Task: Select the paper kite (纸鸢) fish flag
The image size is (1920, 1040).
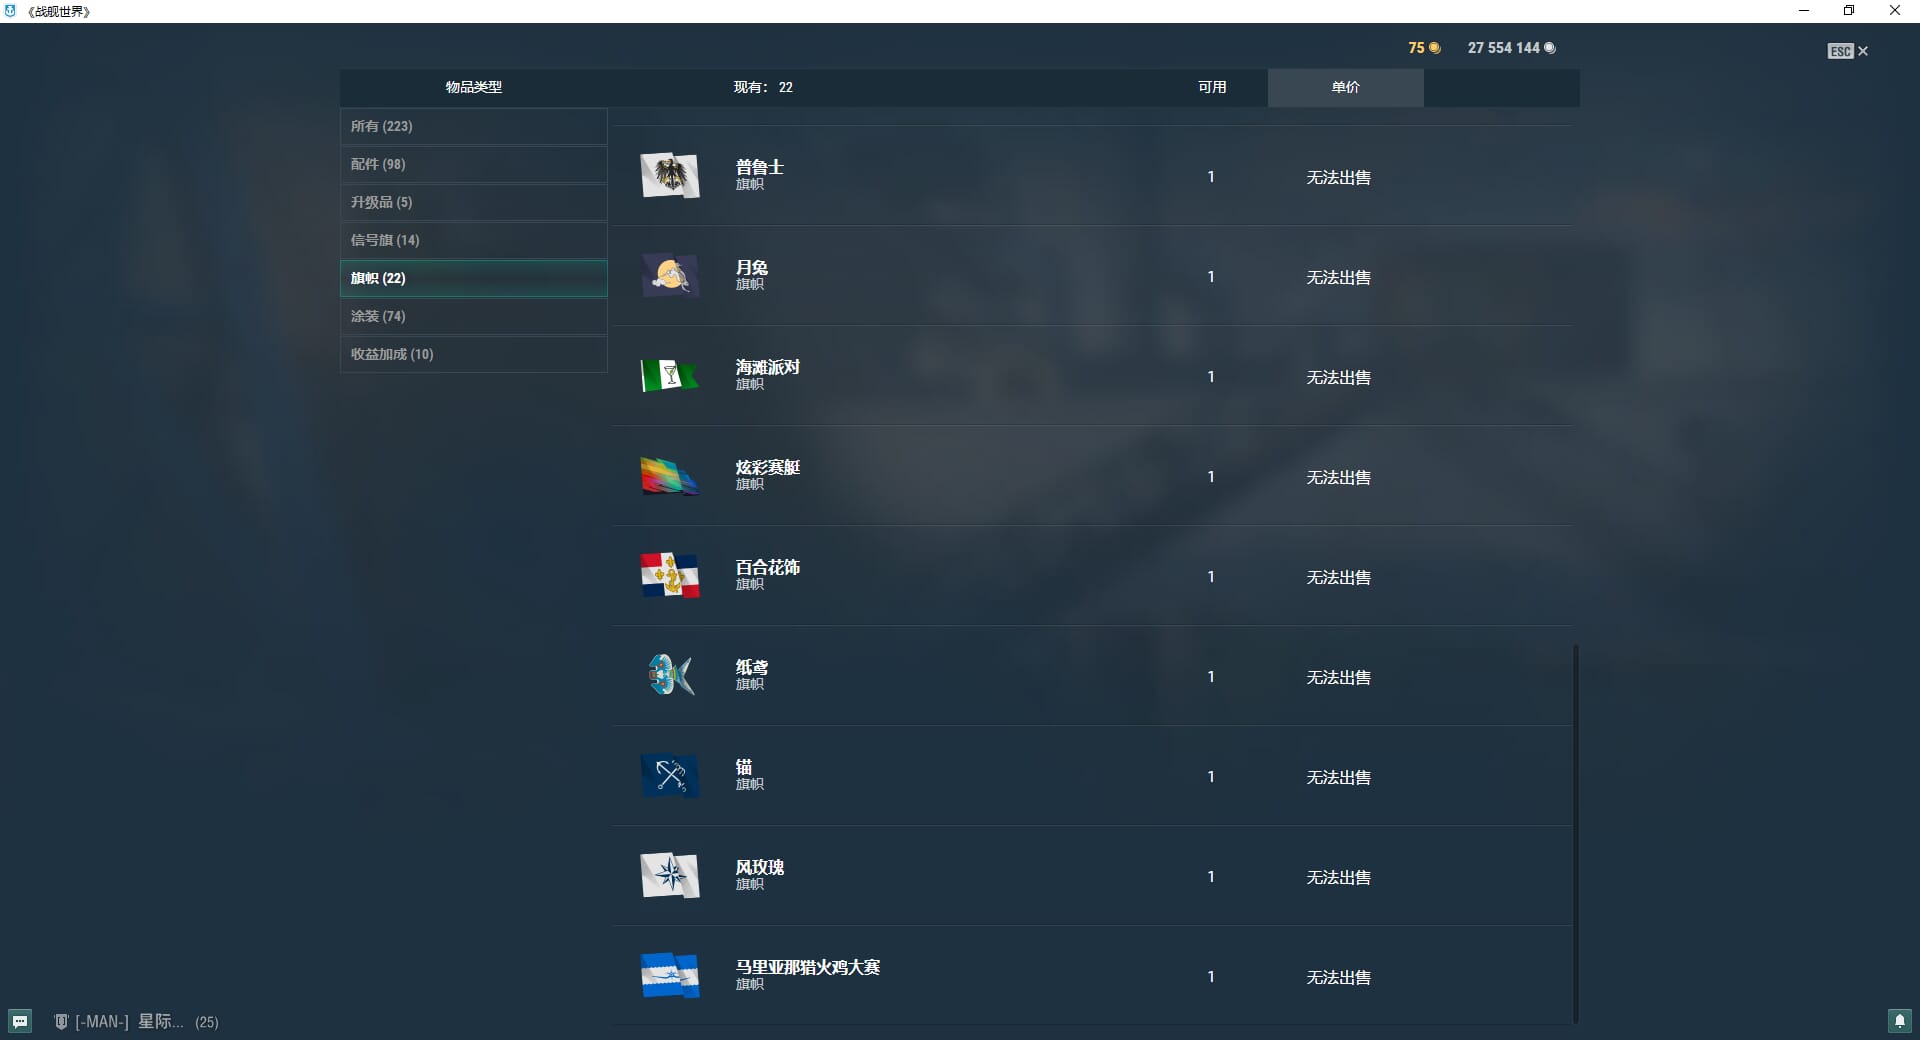Action: point(669,676)
